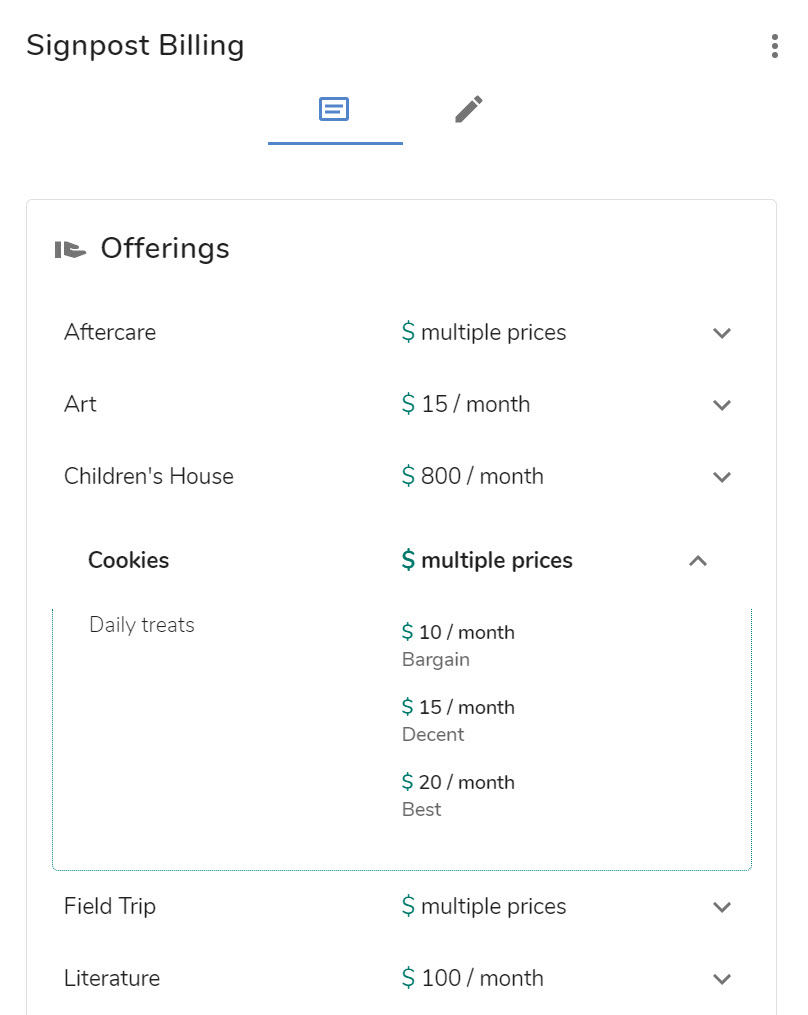
Task: Click the Cookies offering header
Action: pos(129,561)
